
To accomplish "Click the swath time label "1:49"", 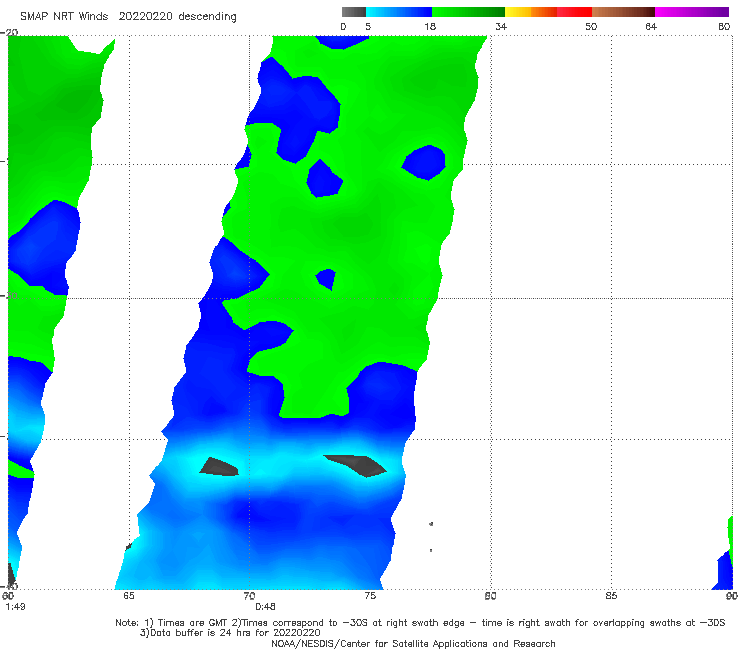I will pyautogui.click(x=16, y=607).
